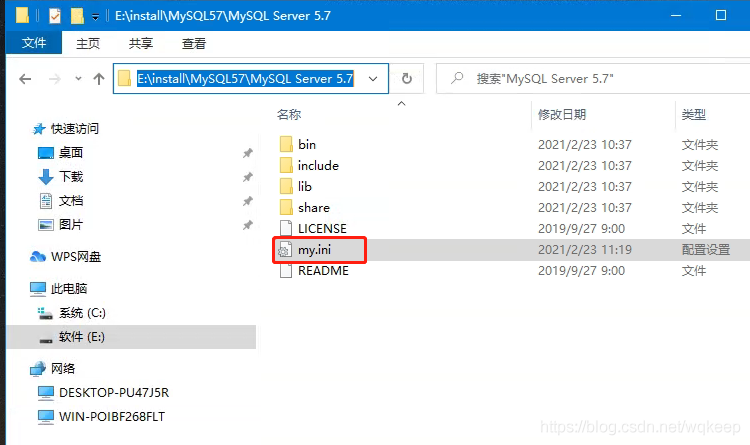
Task: Click the pin icon next to 下载
Action: coord(248,177)
